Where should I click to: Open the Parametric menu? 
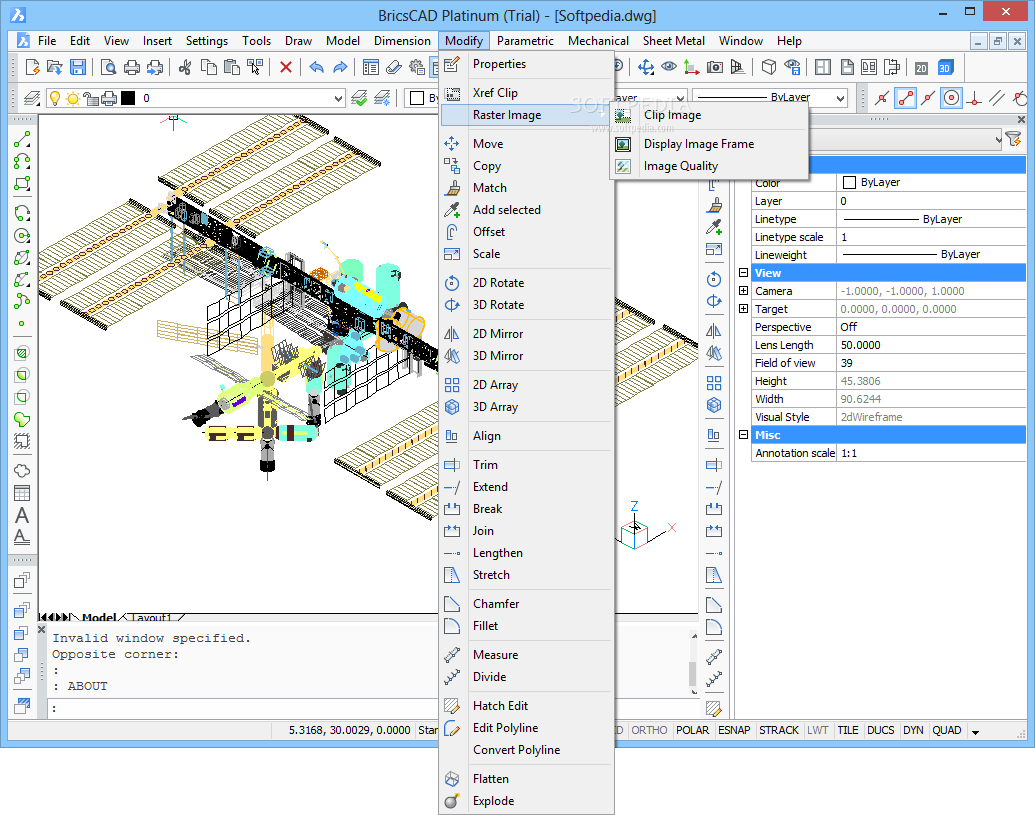coord(525,41)
